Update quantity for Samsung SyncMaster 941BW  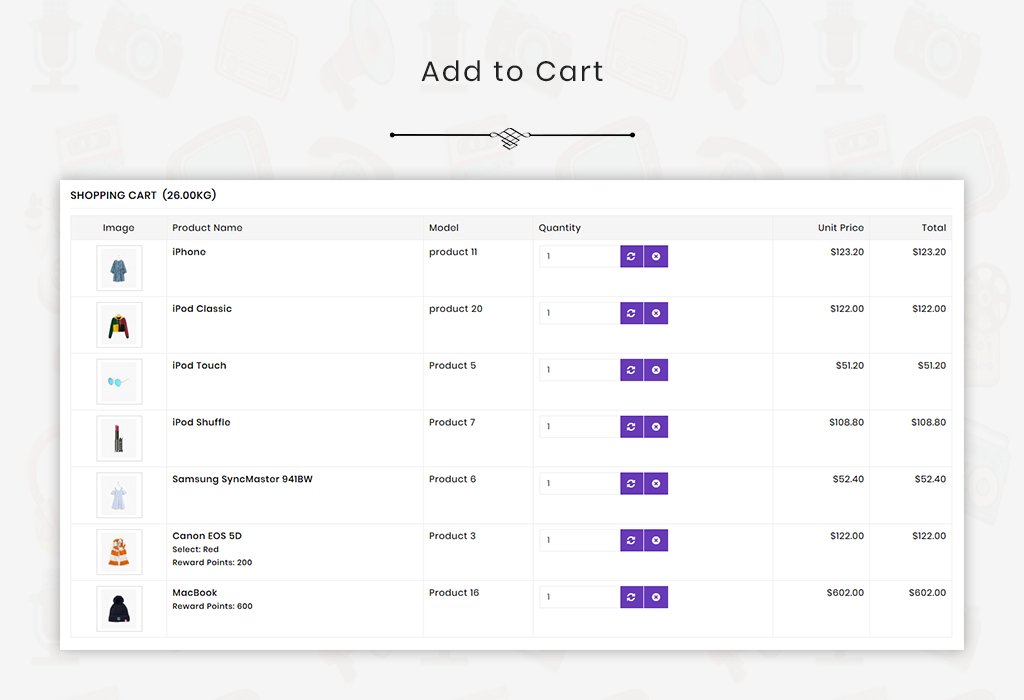point(632,484)
